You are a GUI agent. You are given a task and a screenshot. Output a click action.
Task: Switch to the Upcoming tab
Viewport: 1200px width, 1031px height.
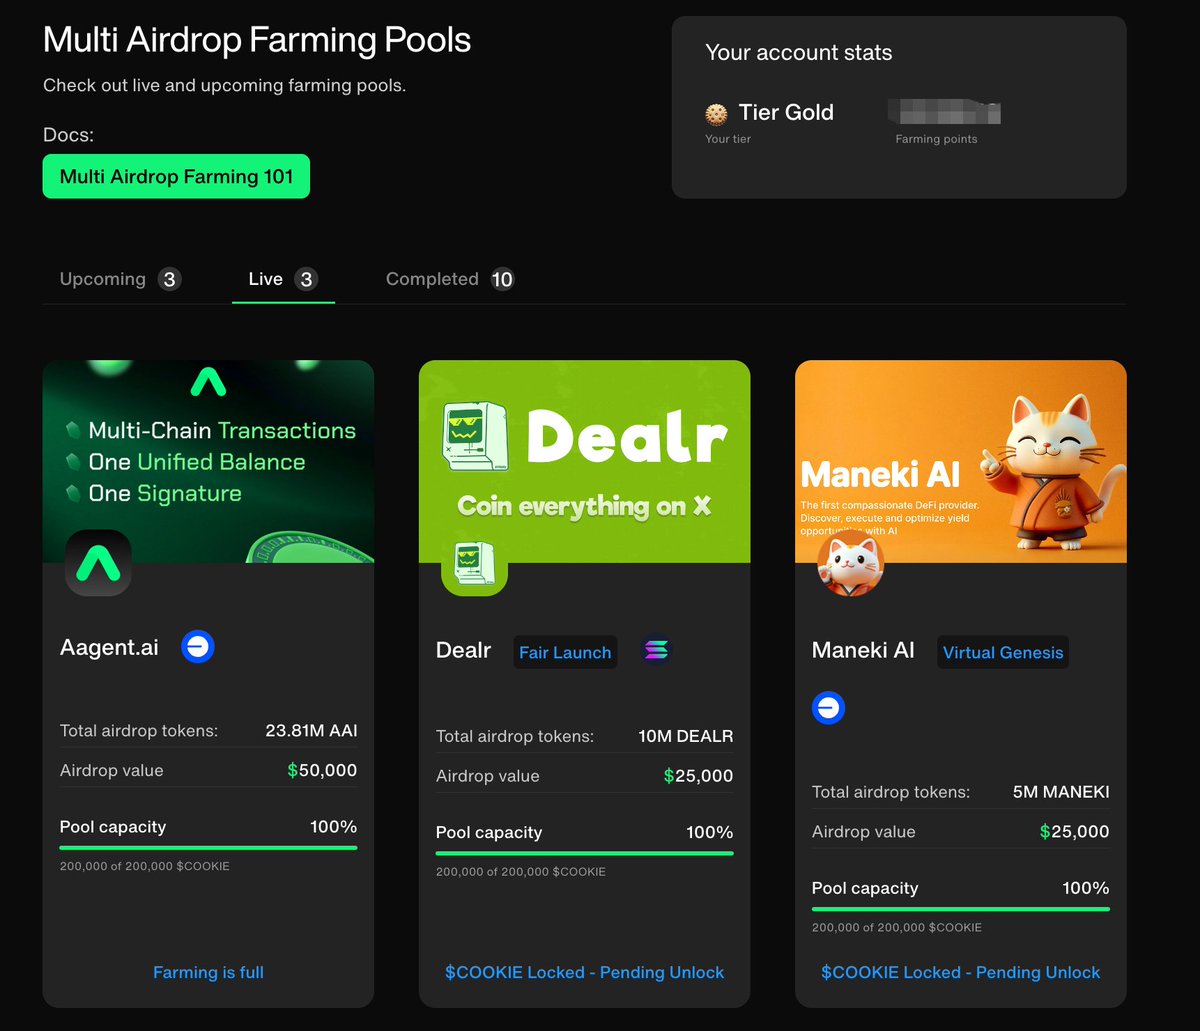120,279
